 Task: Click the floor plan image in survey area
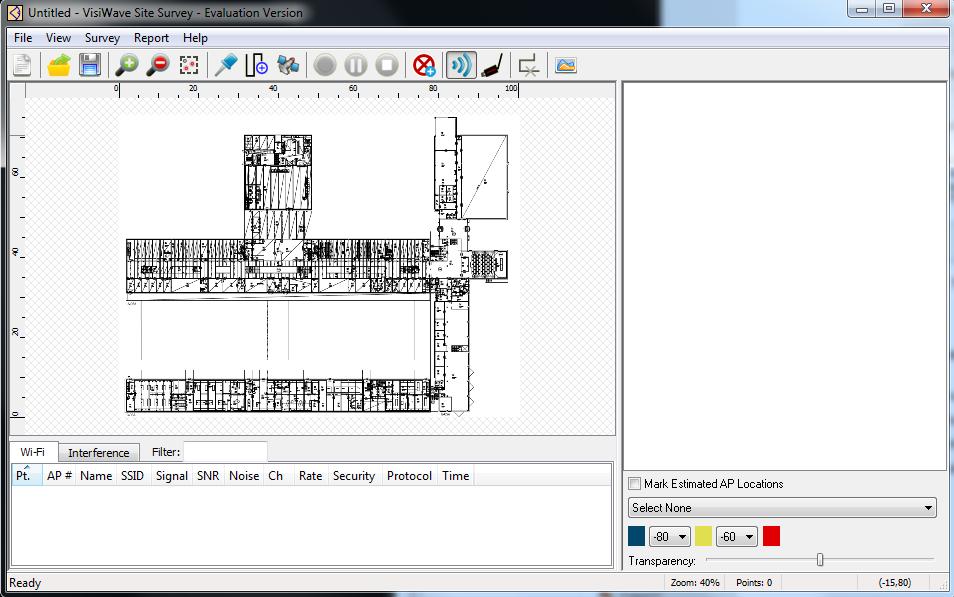pos(318,266)
